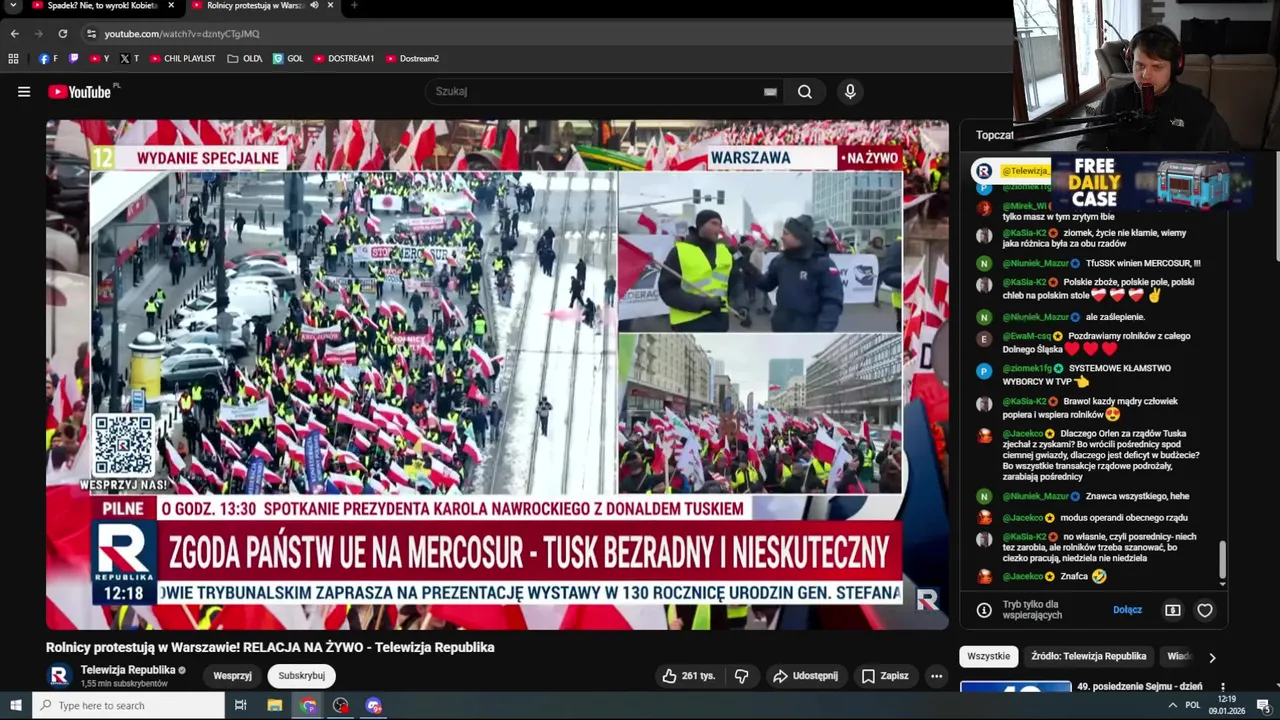Open the Telewizja Republika channel avatar
1280x720 pixels.
pyautogui.click(x=59, y=676)
